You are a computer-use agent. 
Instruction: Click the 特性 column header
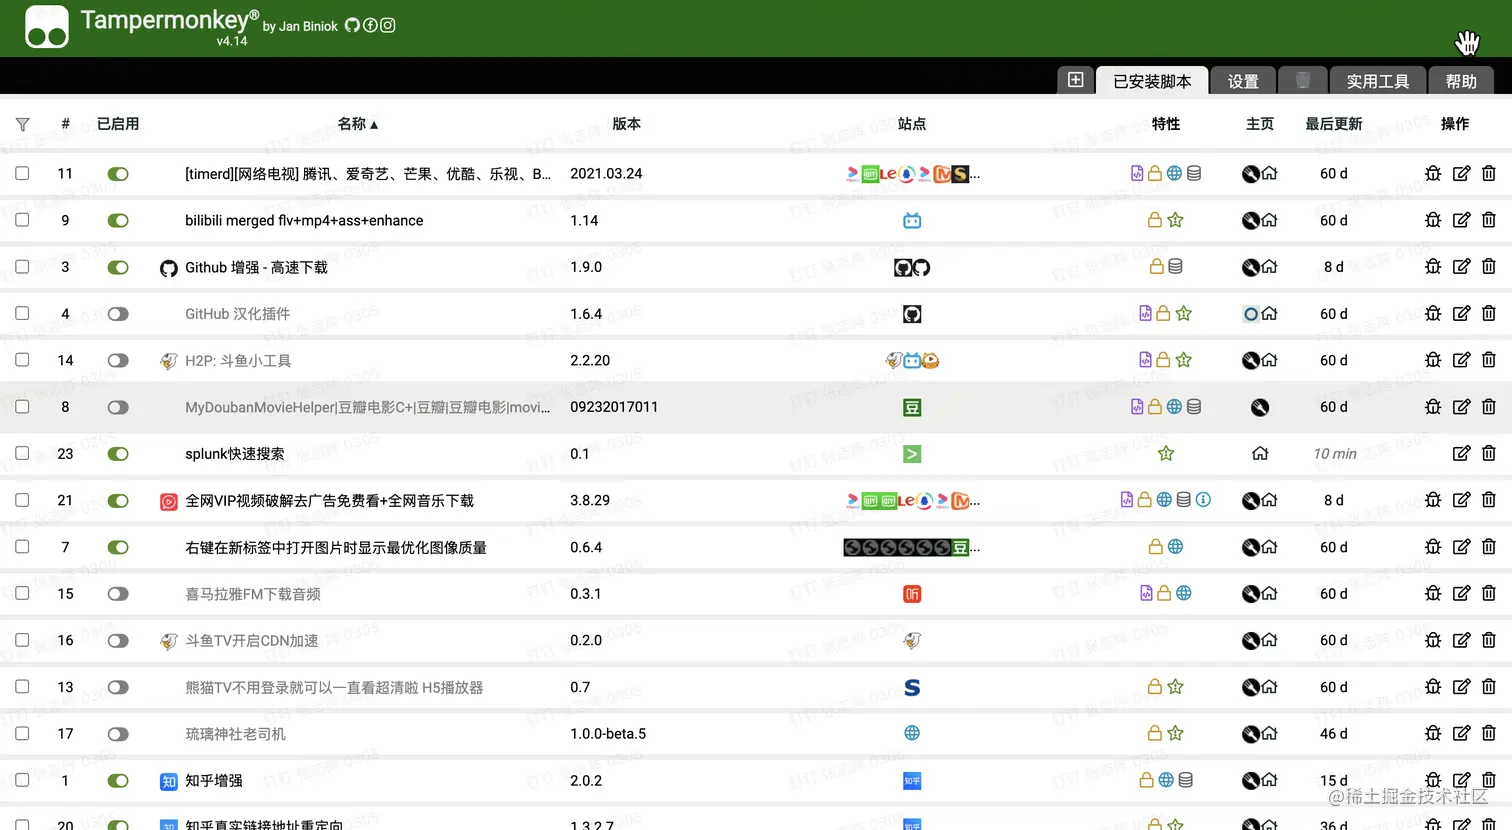pyautogui.click(x=1165, y=124)
